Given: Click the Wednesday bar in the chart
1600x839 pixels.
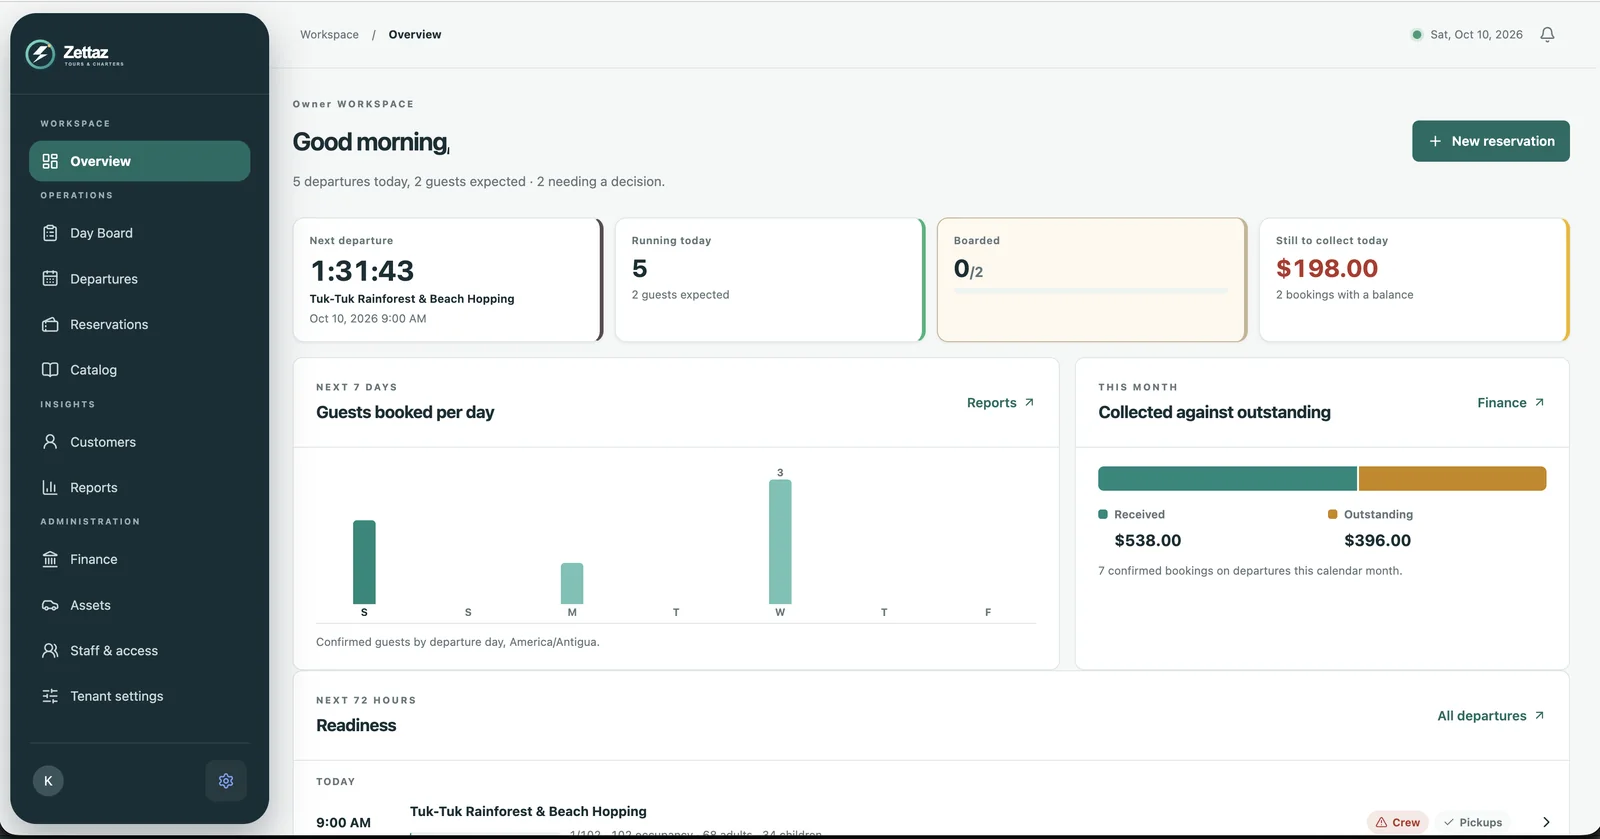Looking at the screenshot, I should pos(780,542).
